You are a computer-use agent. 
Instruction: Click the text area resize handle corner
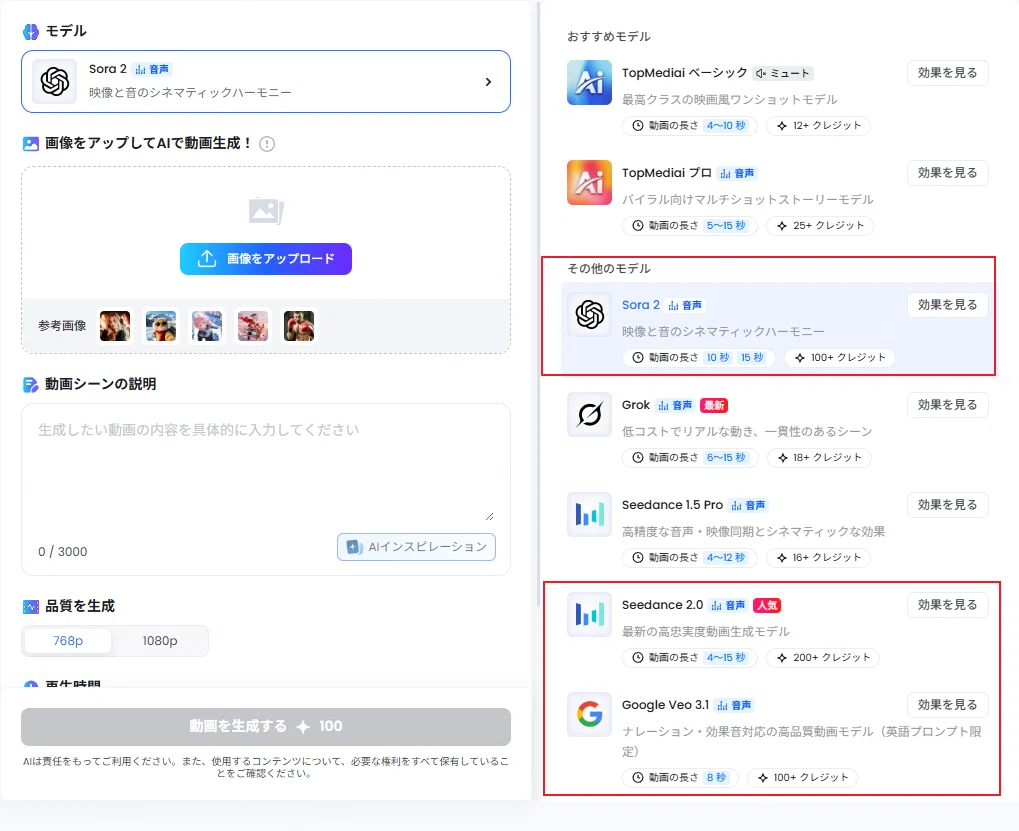tap(489, 517)
